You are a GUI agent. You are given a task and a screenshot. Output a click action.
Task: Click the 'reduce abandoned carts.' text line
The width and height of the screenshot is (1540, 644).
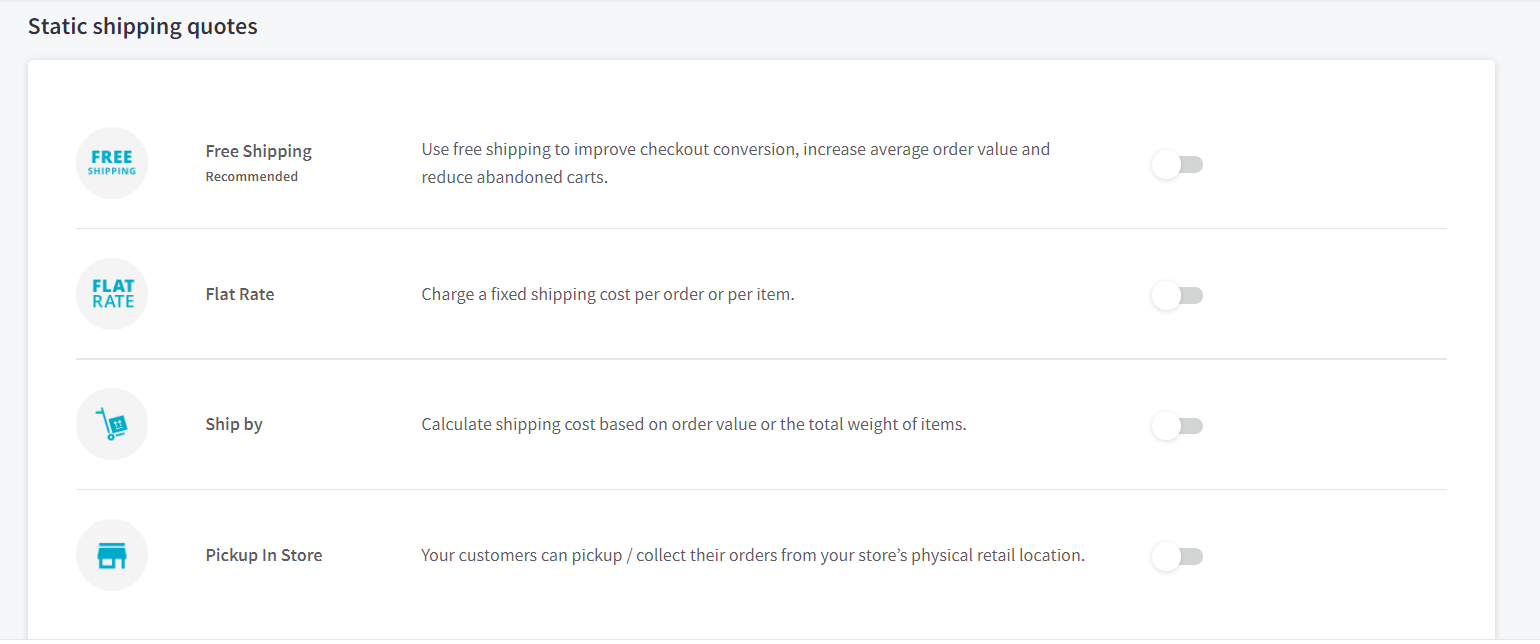[x=514, y=177]
